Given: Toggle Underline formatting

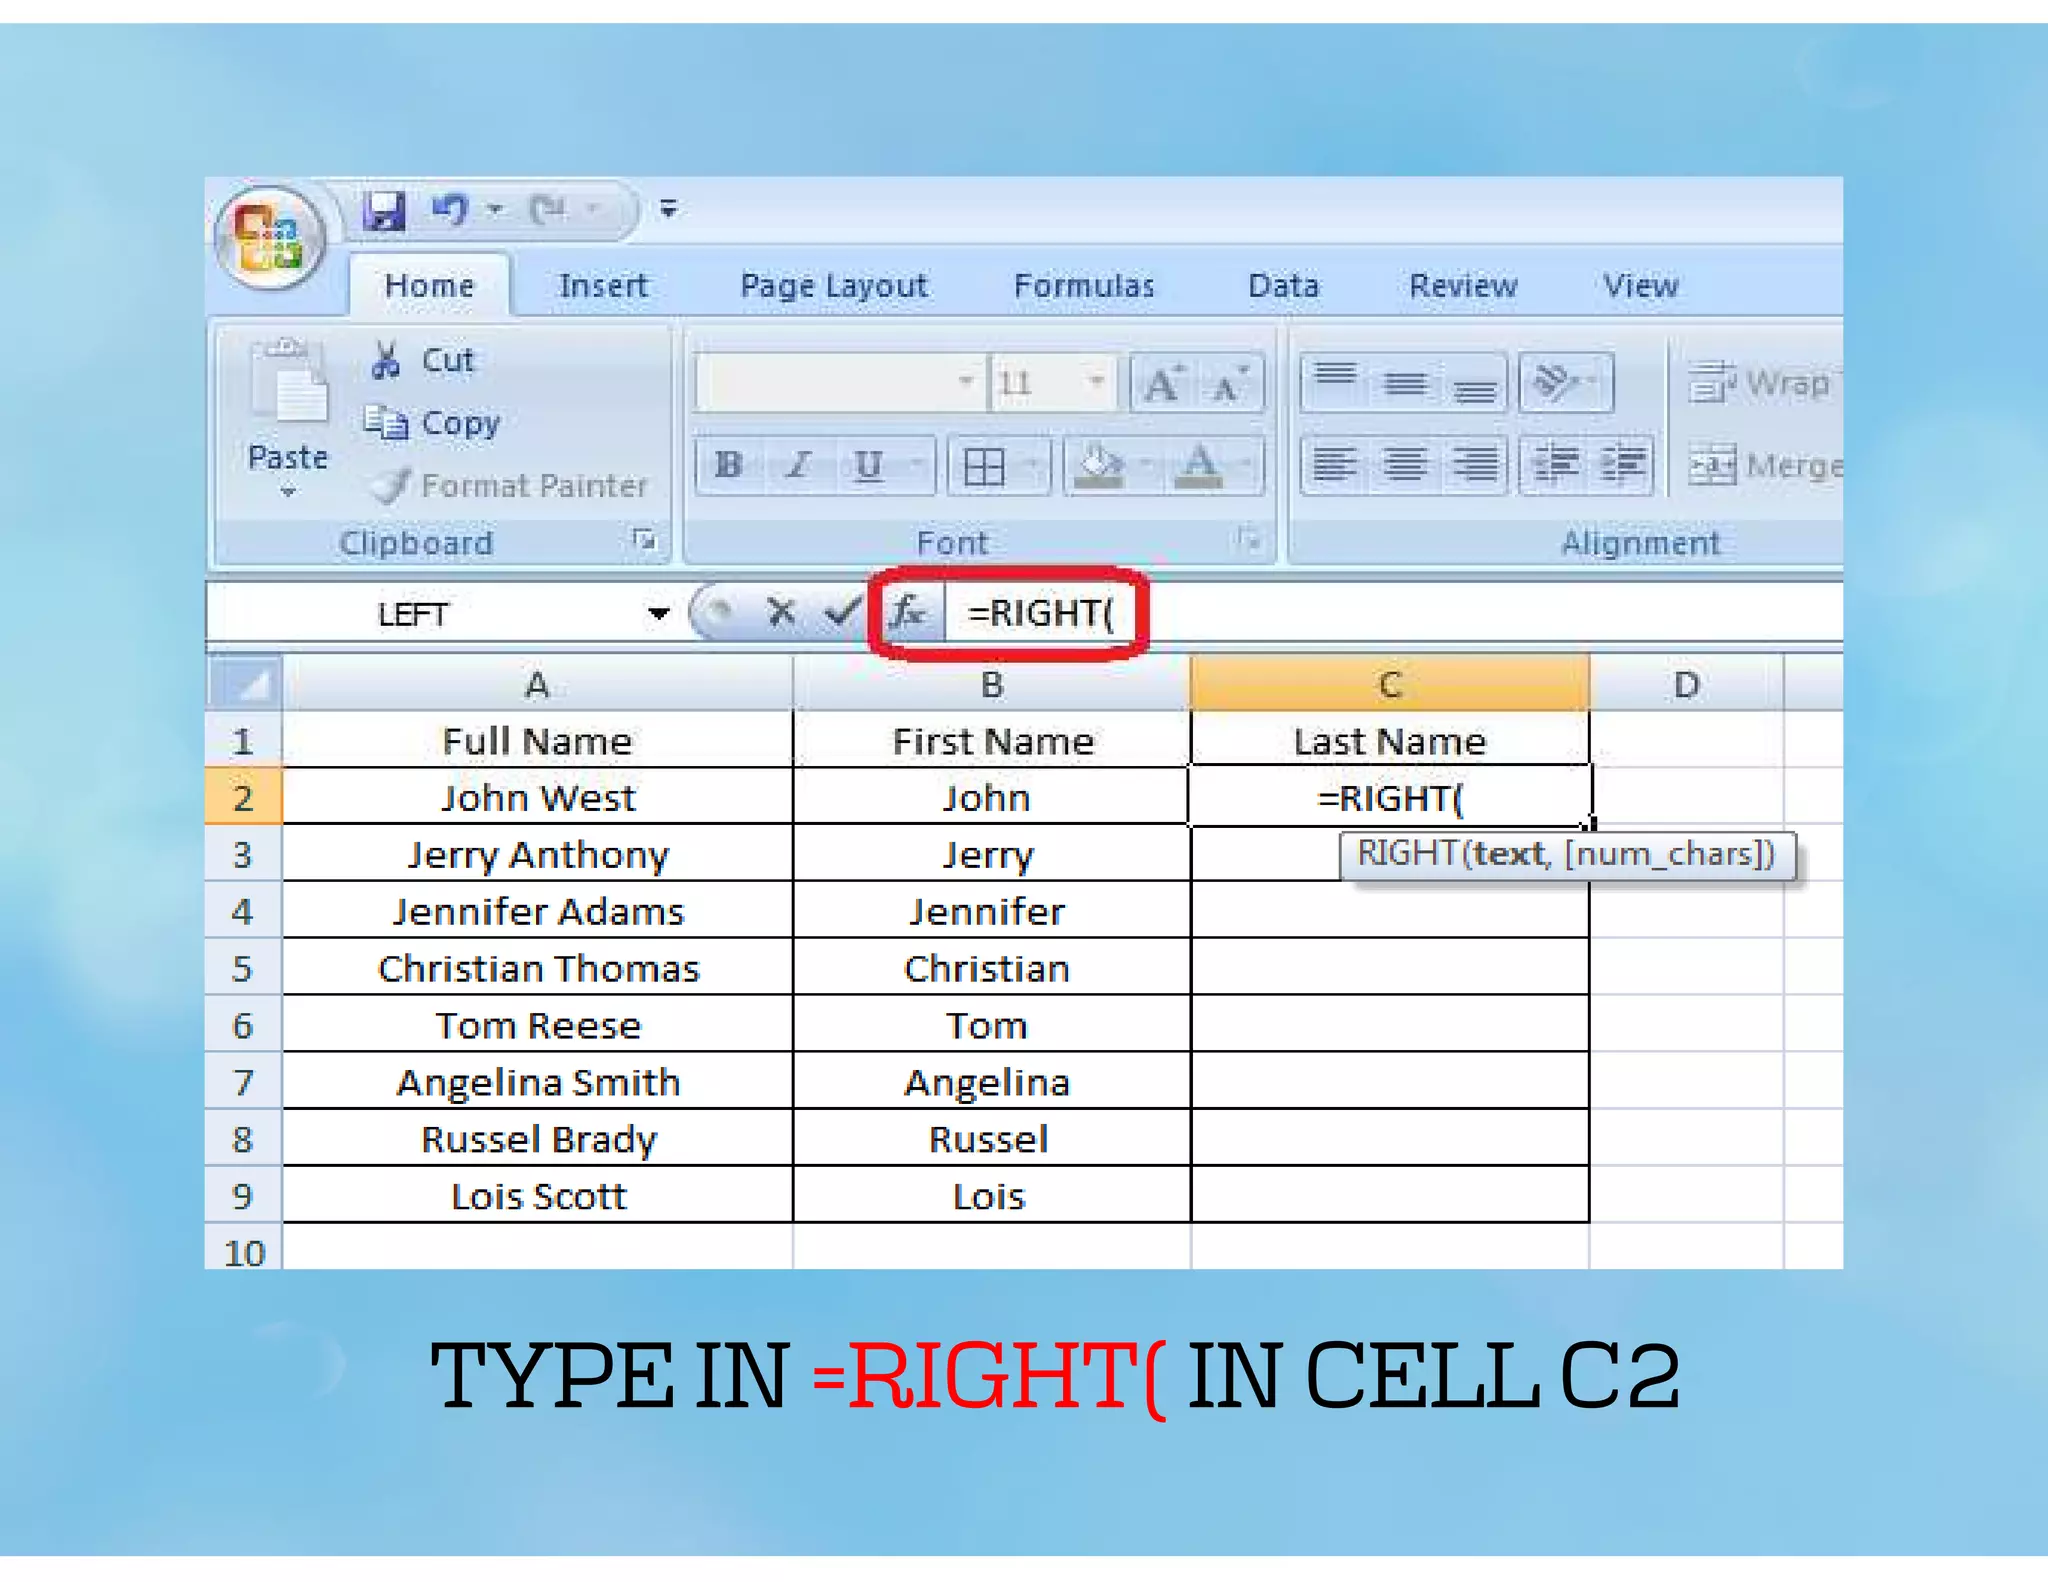Looking at the screenshot, I should [x=867, y=465].
